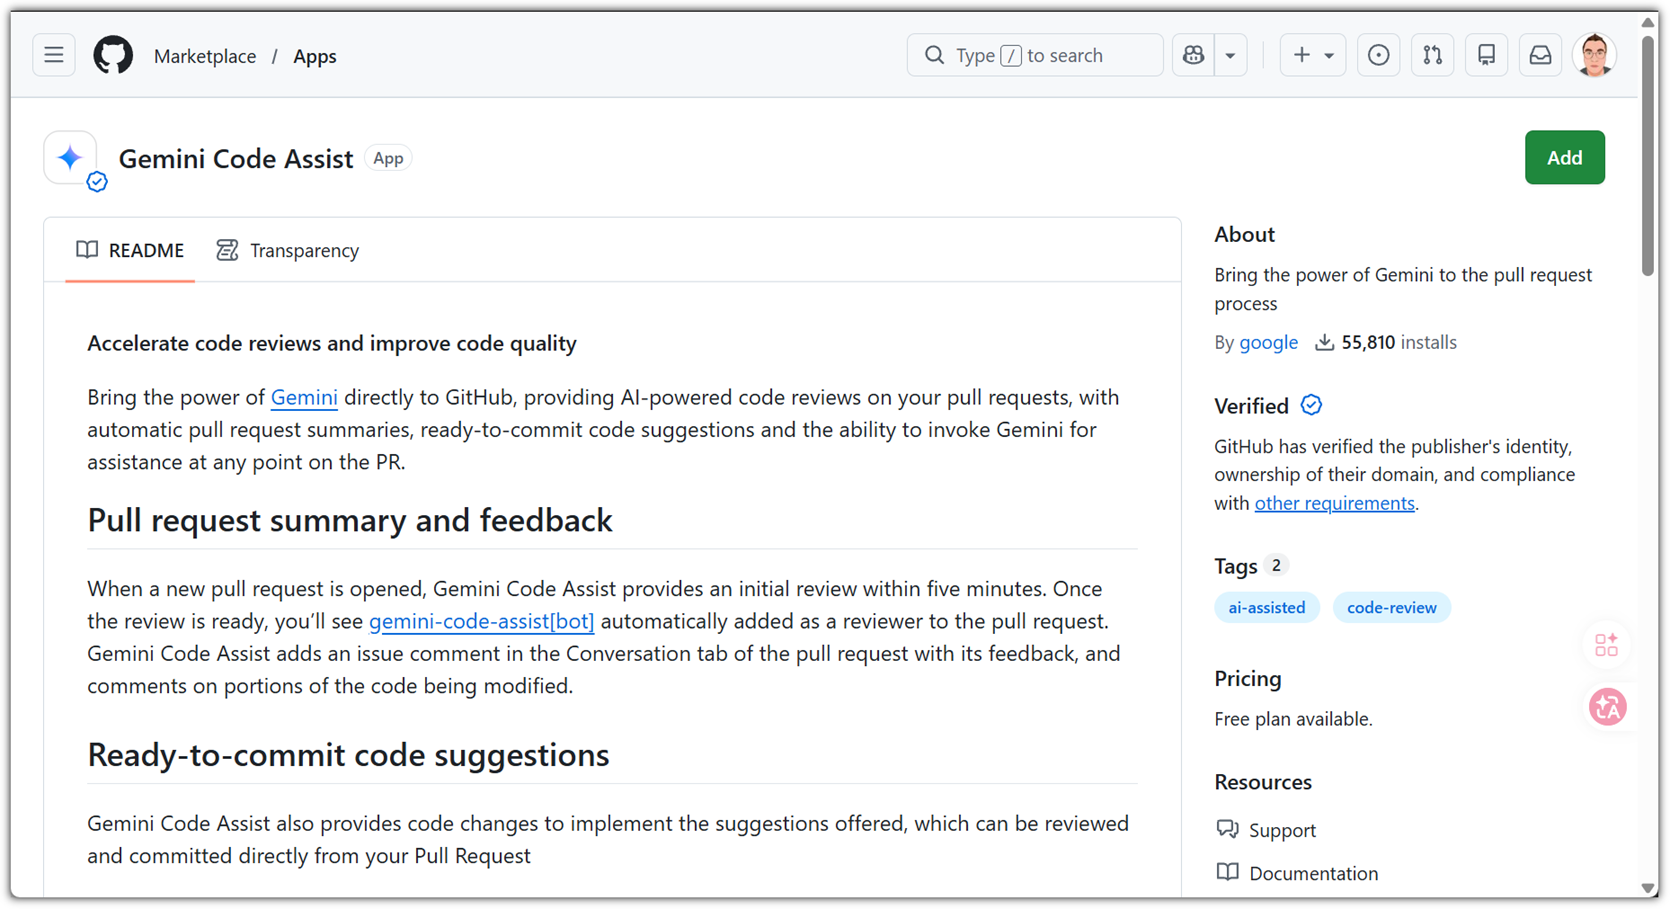Screen dimensions: 1670x909
Task: Open the gemini-code-assist[bot] link
Action: click(x=481, y=621)
